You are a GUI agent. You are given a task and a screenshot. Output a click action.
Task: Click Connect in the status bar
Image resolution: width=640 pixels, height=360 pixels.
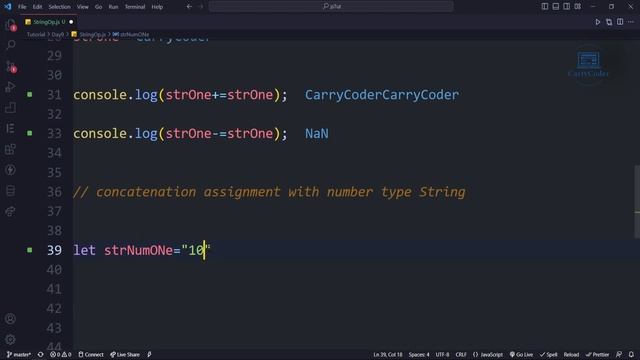91,354
